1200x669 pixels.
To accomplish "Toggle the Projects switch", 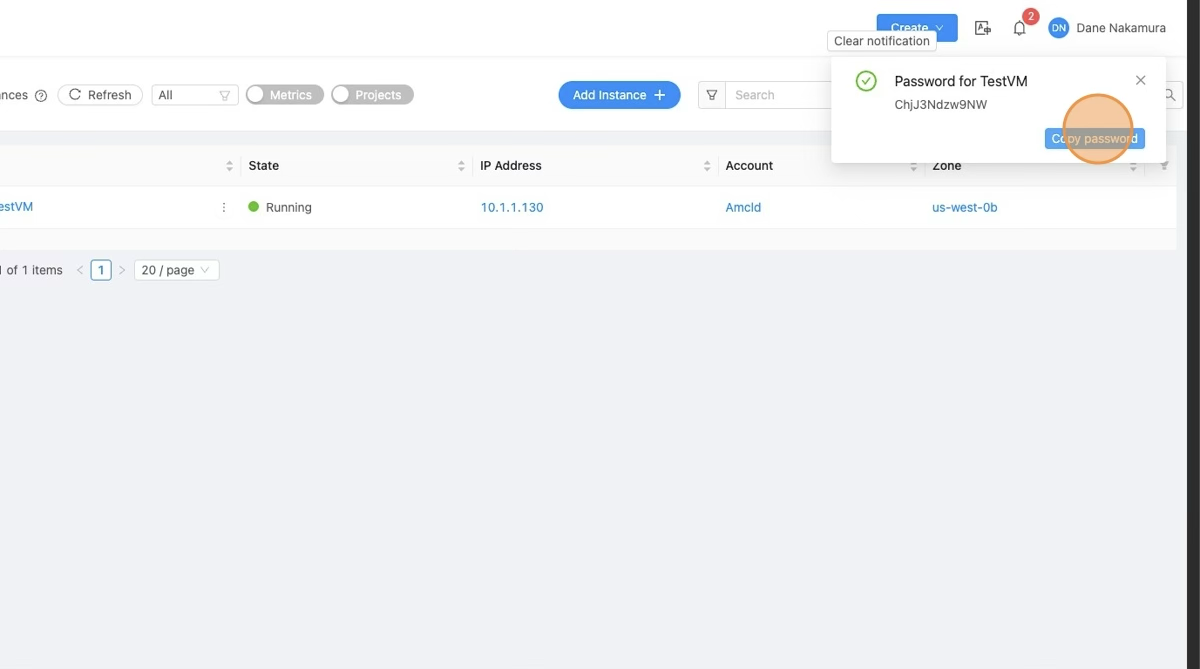I will point(372,95).
